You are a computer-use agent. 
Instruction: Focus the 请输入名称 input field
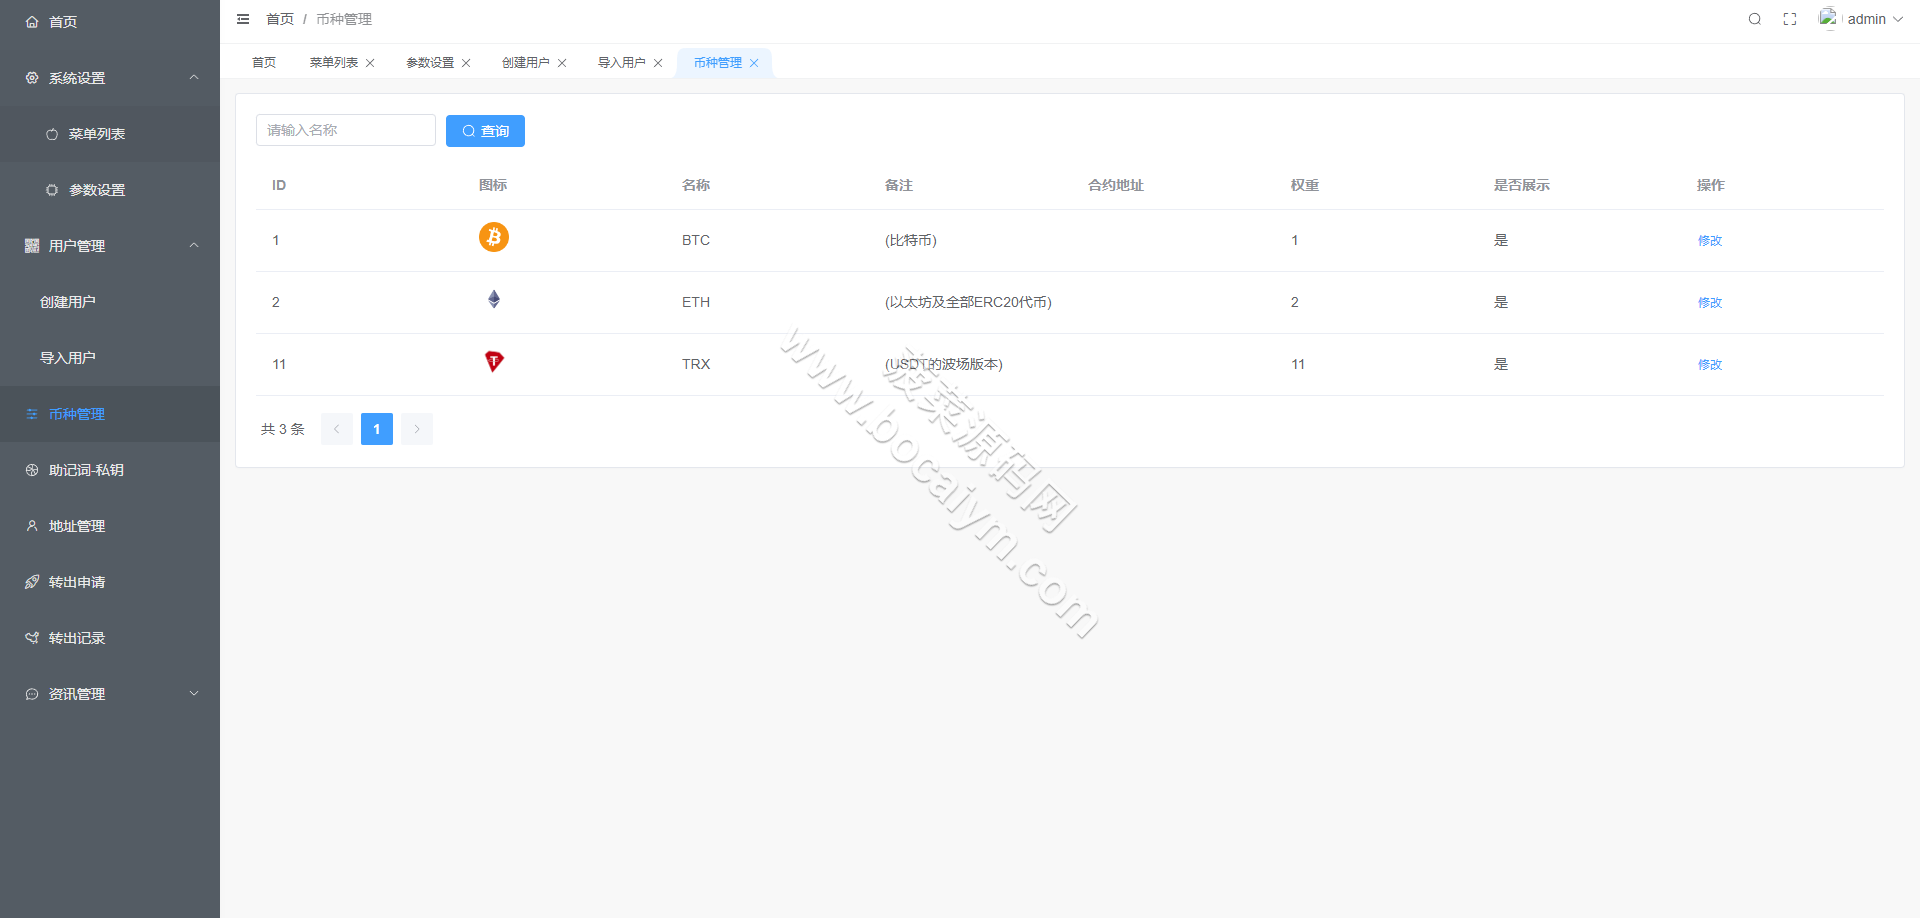point(346,130)
